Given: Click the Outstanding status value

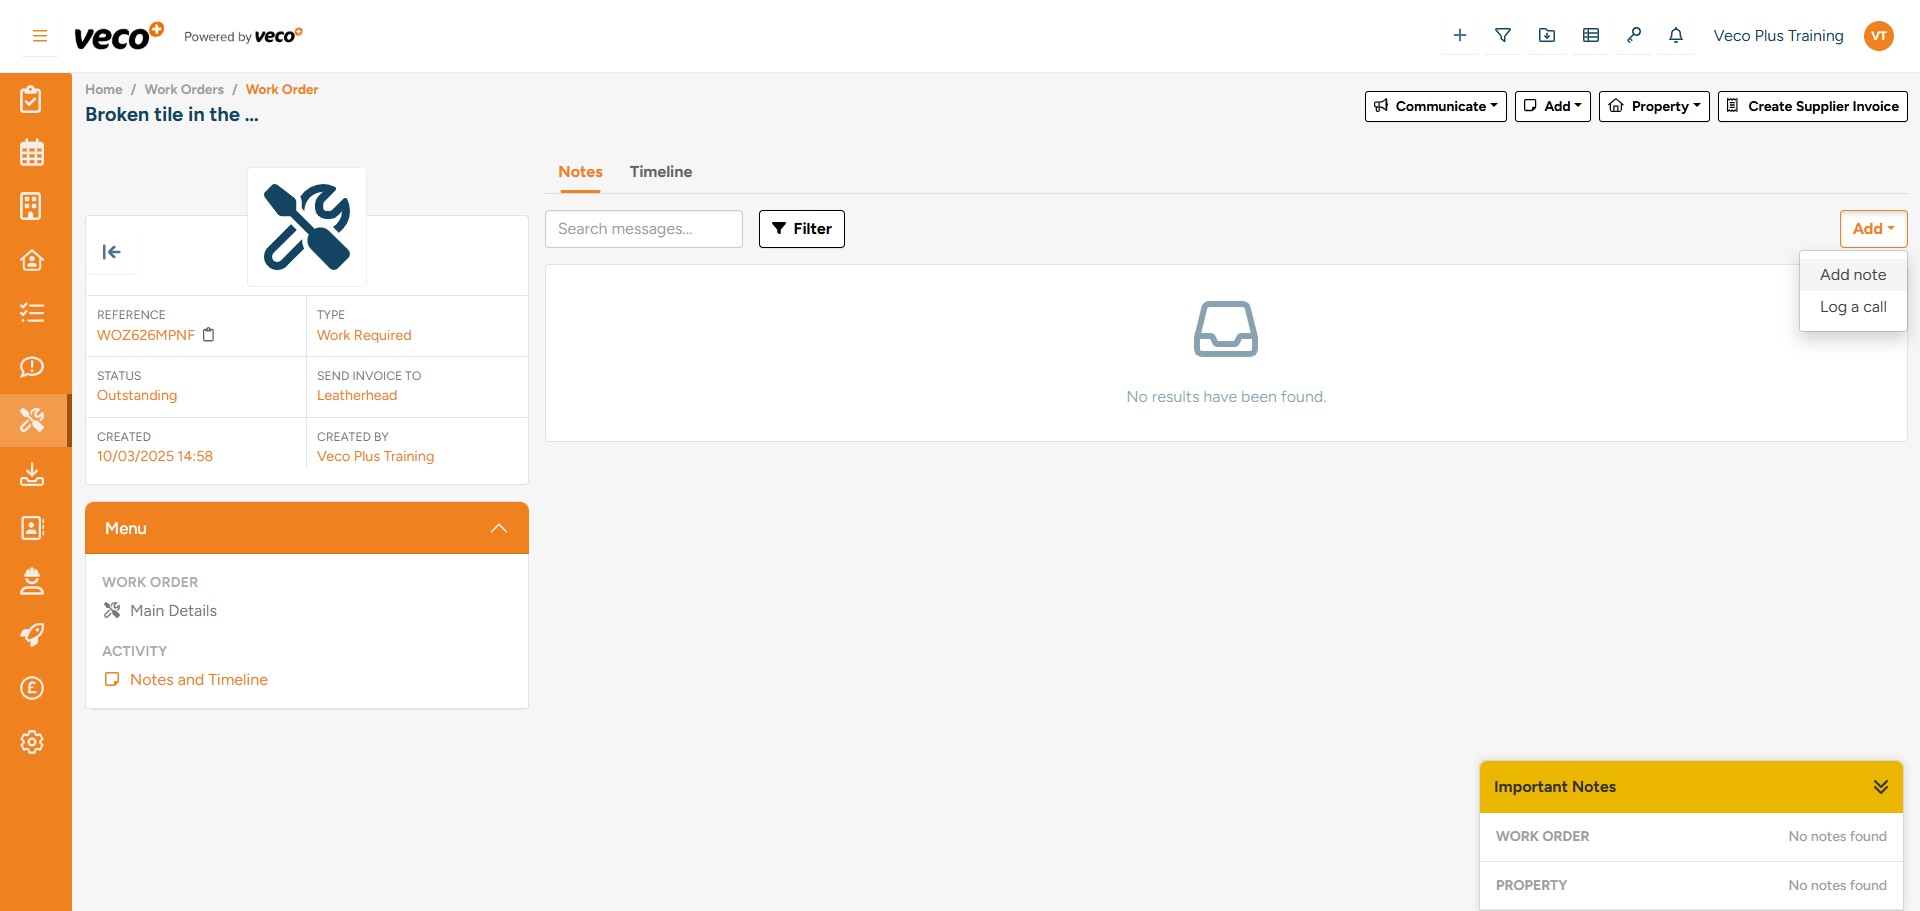Looking at the screenshot, I should point(137,395).
